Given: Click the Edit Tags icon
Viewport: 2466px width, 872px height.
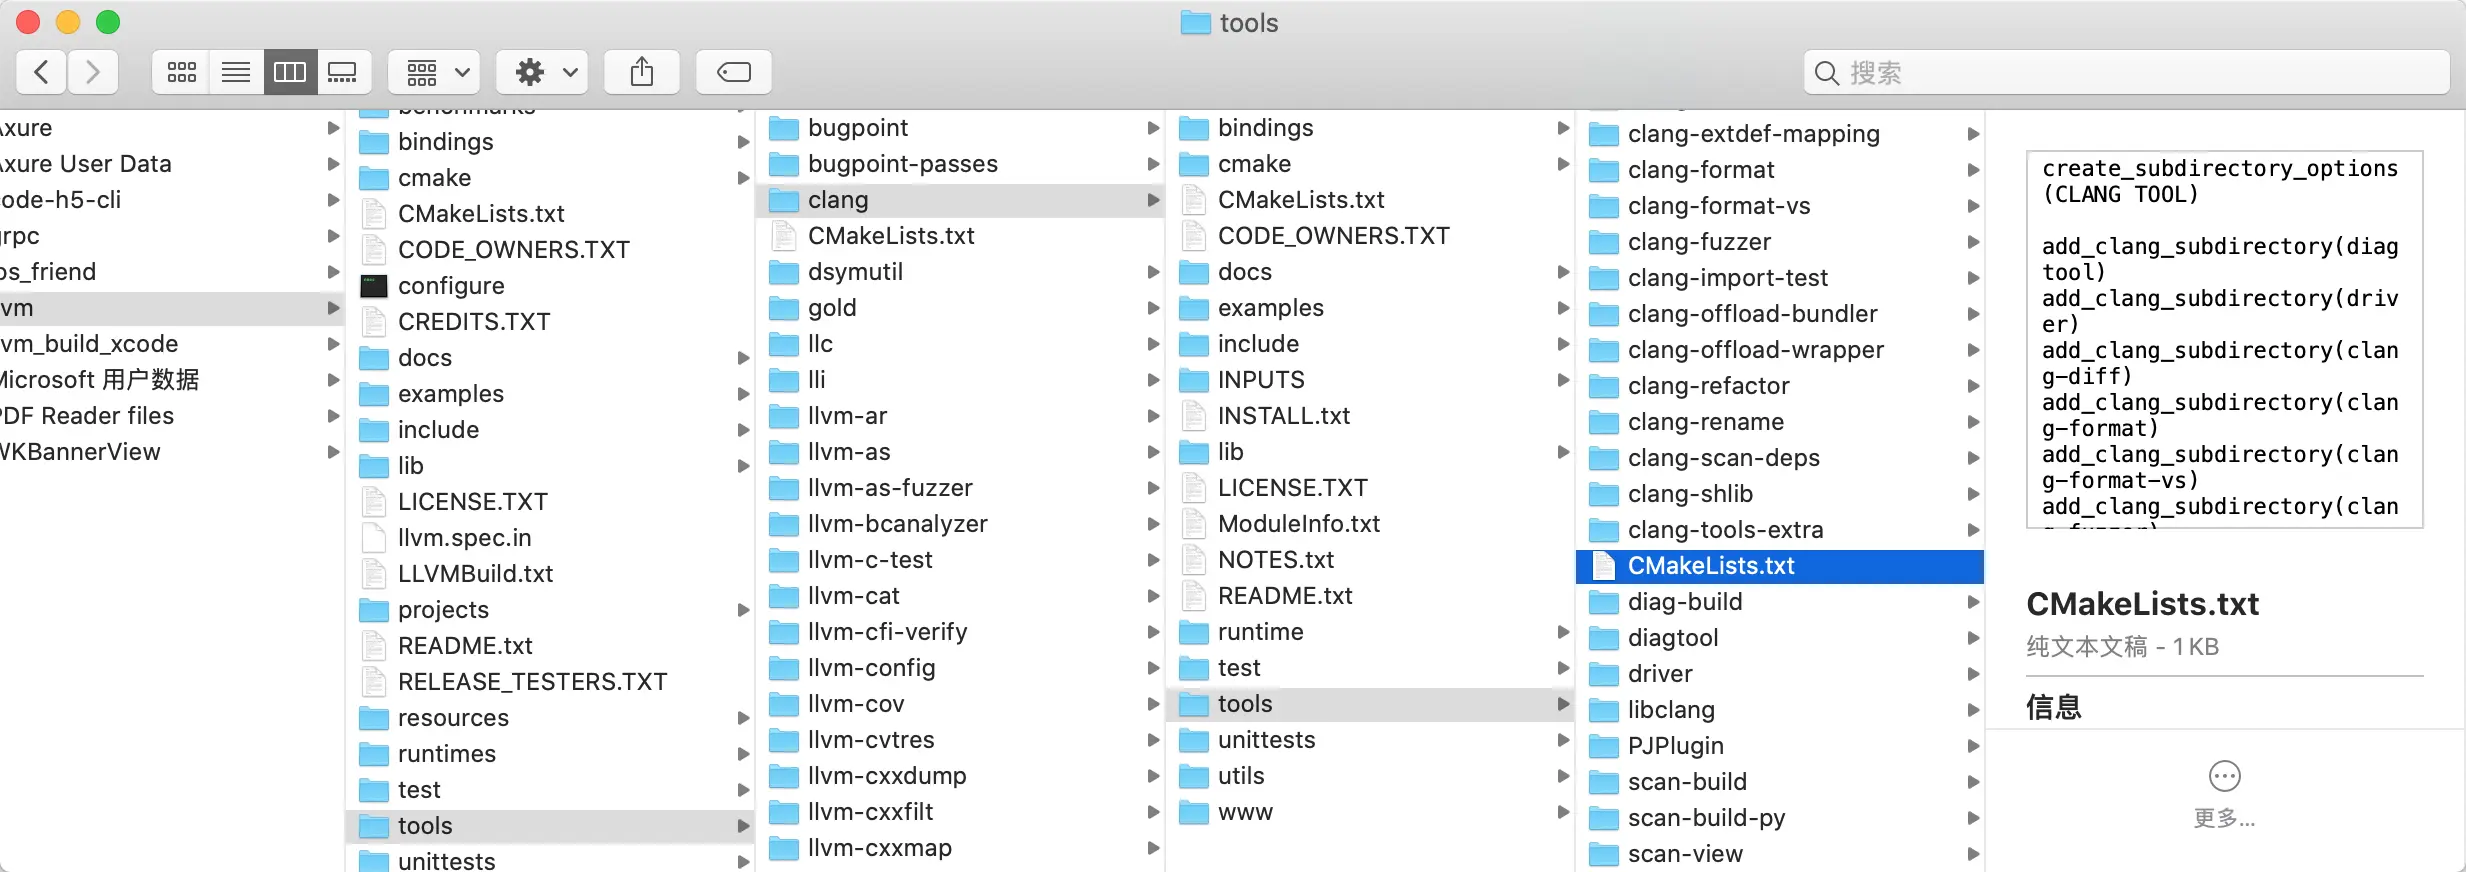Looking at the screenshot, I should tap(734, 72).
